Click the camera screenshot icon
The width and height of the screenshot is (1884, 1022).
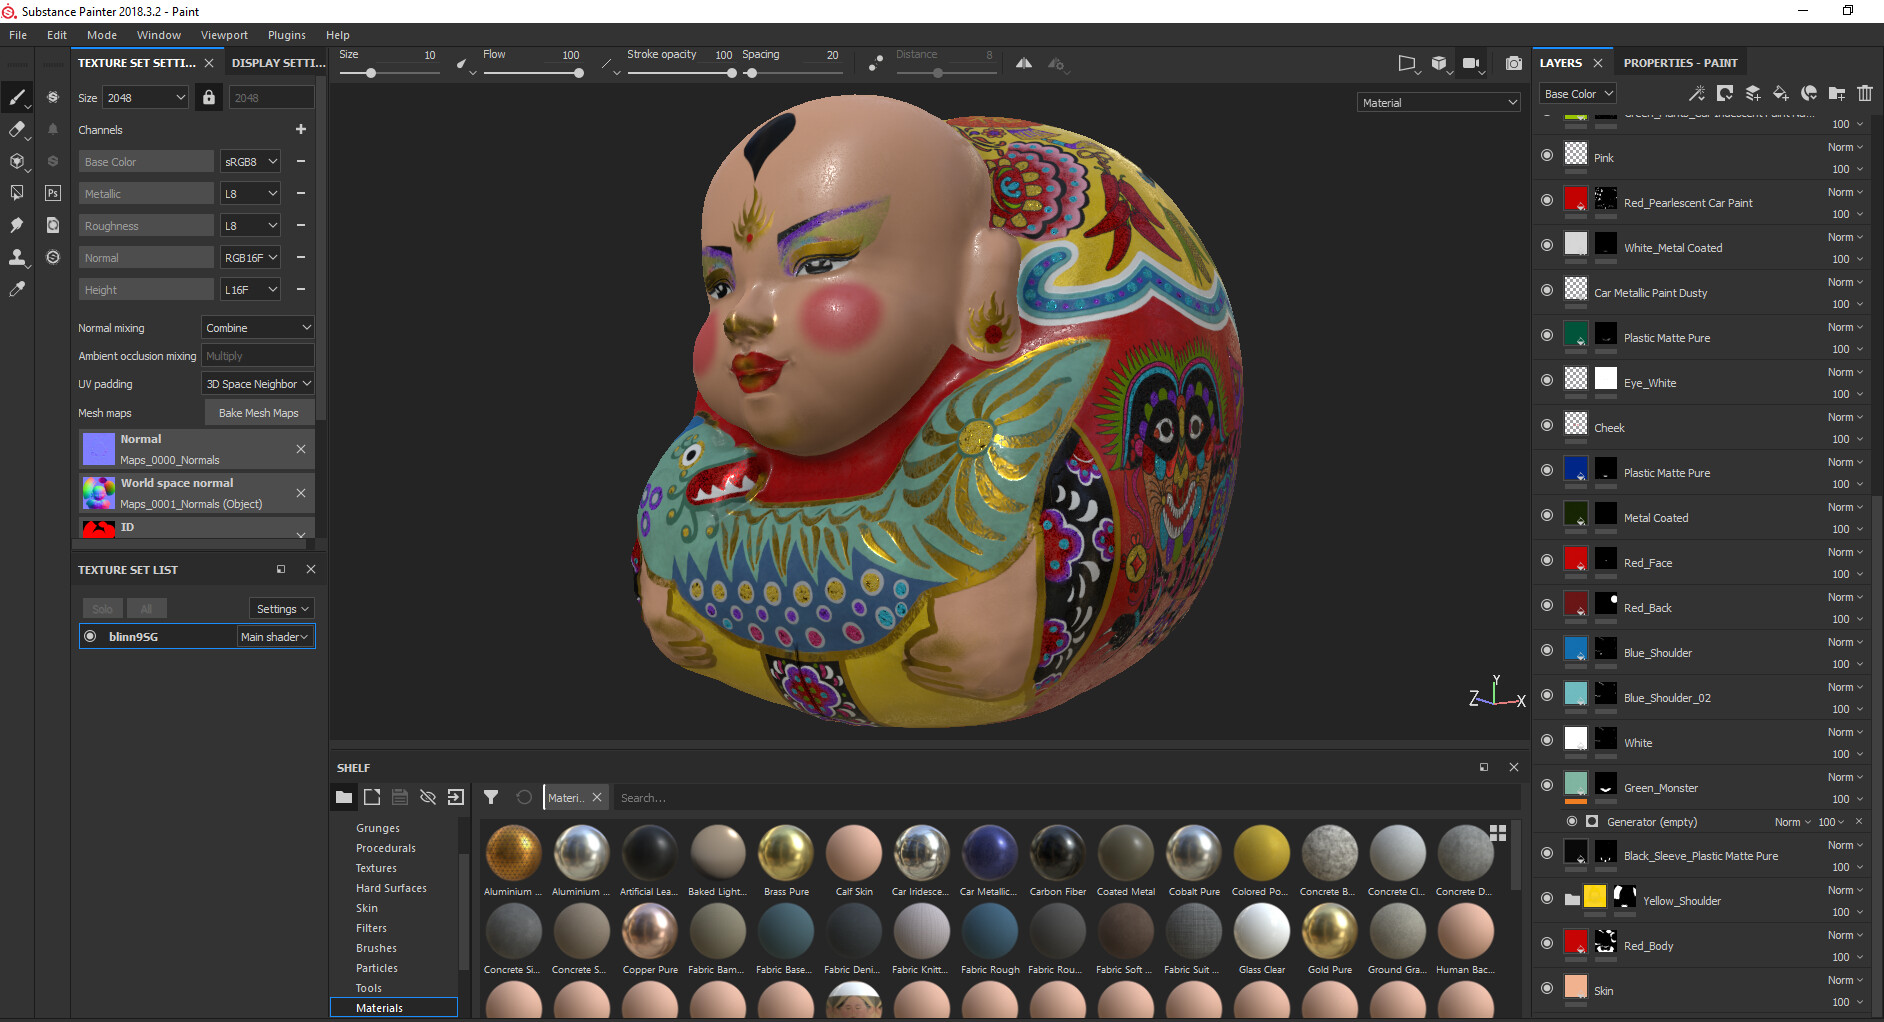tap(1514, 63)
